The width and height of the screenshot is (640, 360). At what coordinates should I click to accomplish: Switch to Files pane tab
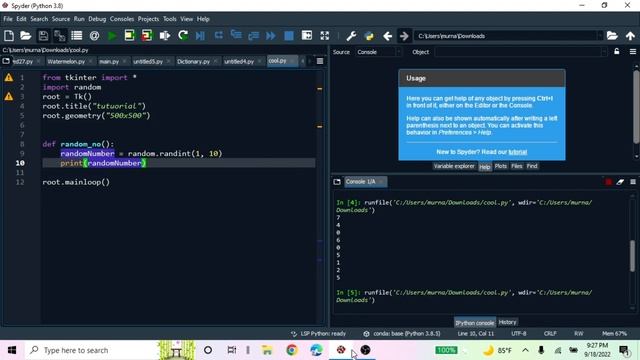516,166
